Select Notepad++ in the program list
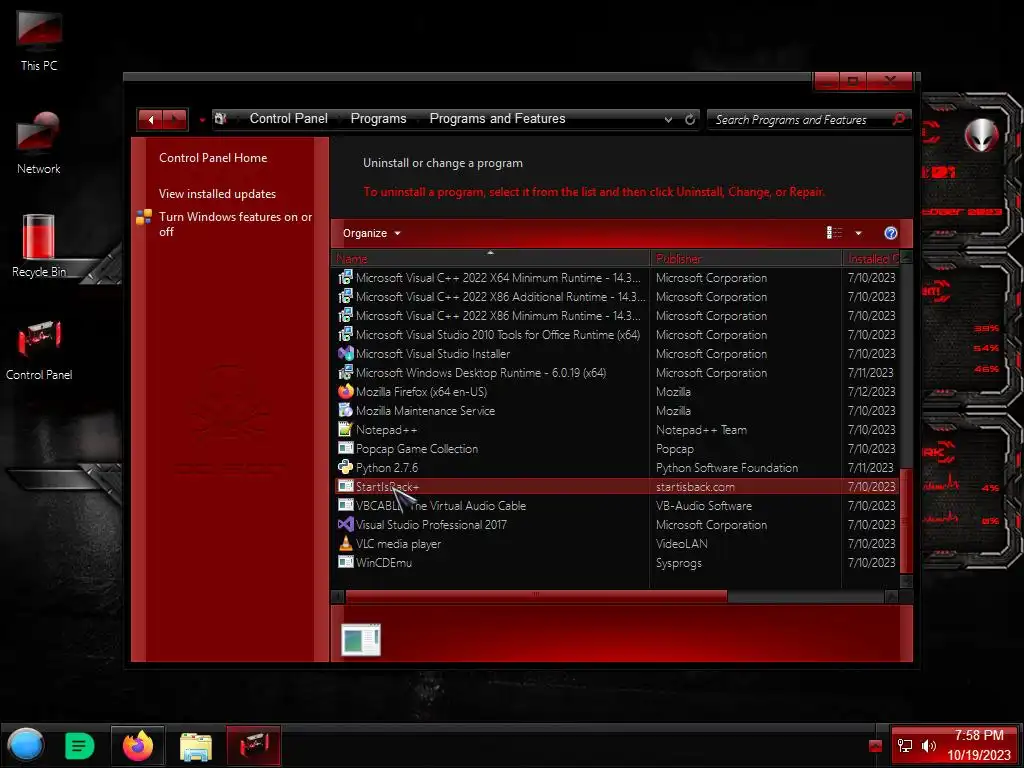This screenshot has height=768, width=1024. point(616,430)
